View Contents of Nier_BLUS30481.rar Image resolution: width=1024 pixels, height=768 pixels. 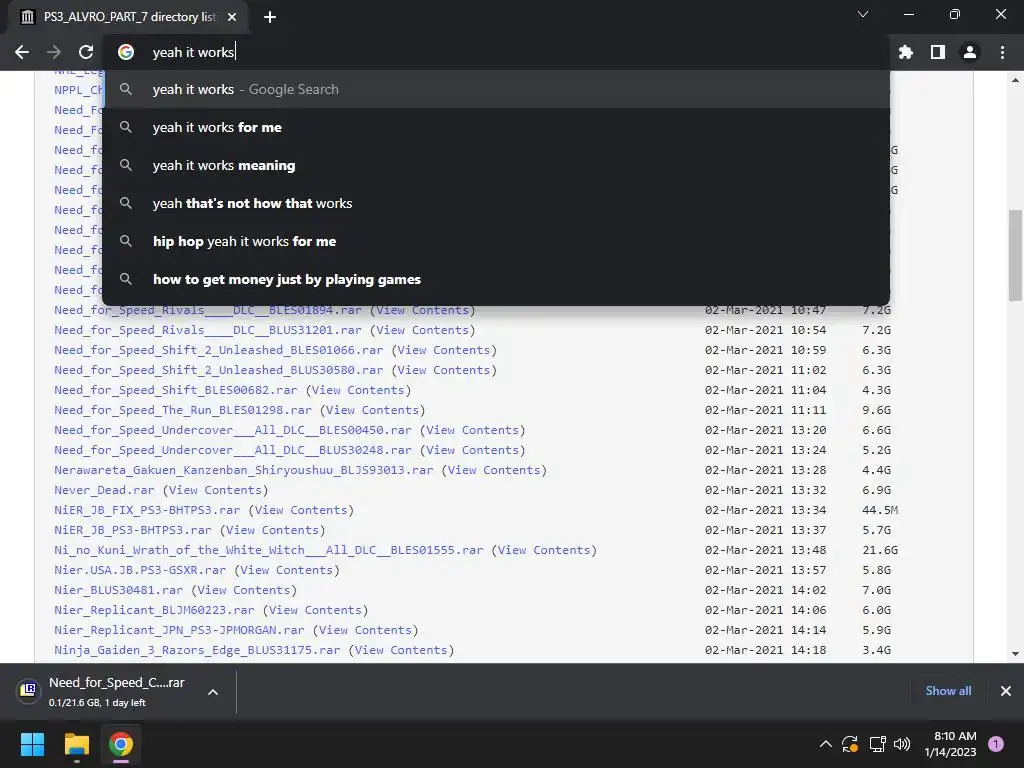point(244,590)
